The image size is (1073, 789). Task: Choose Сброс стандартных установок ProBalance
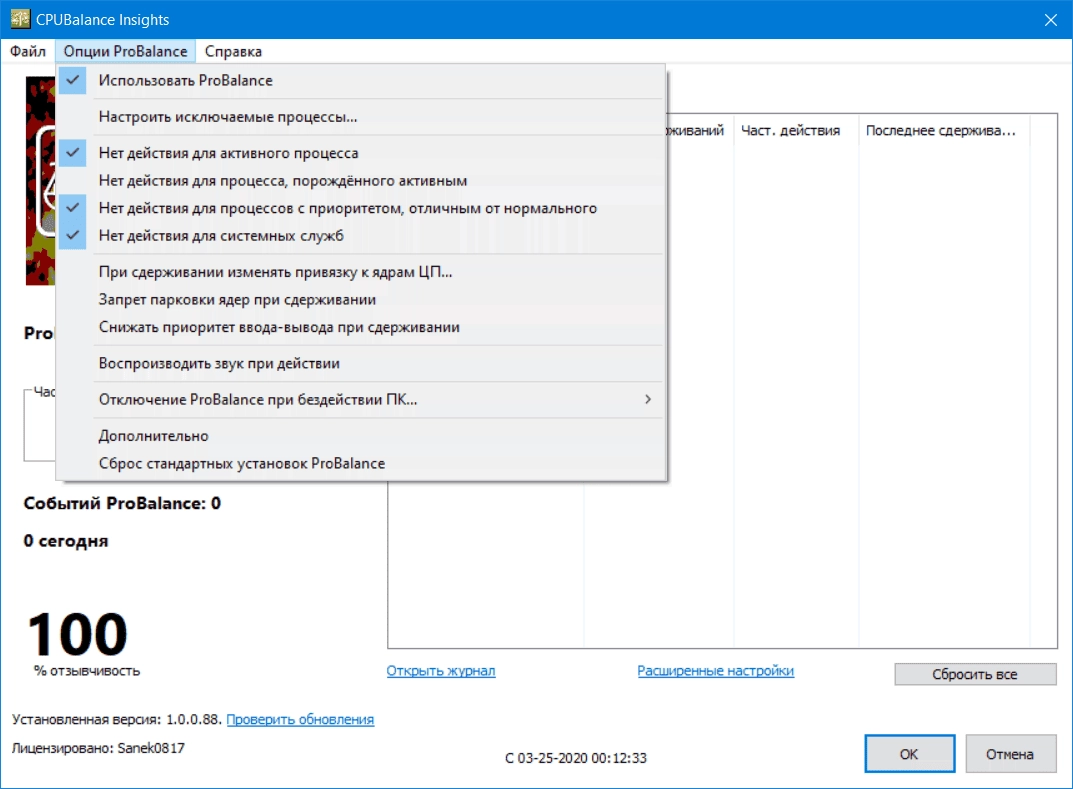tap(361, 463)
